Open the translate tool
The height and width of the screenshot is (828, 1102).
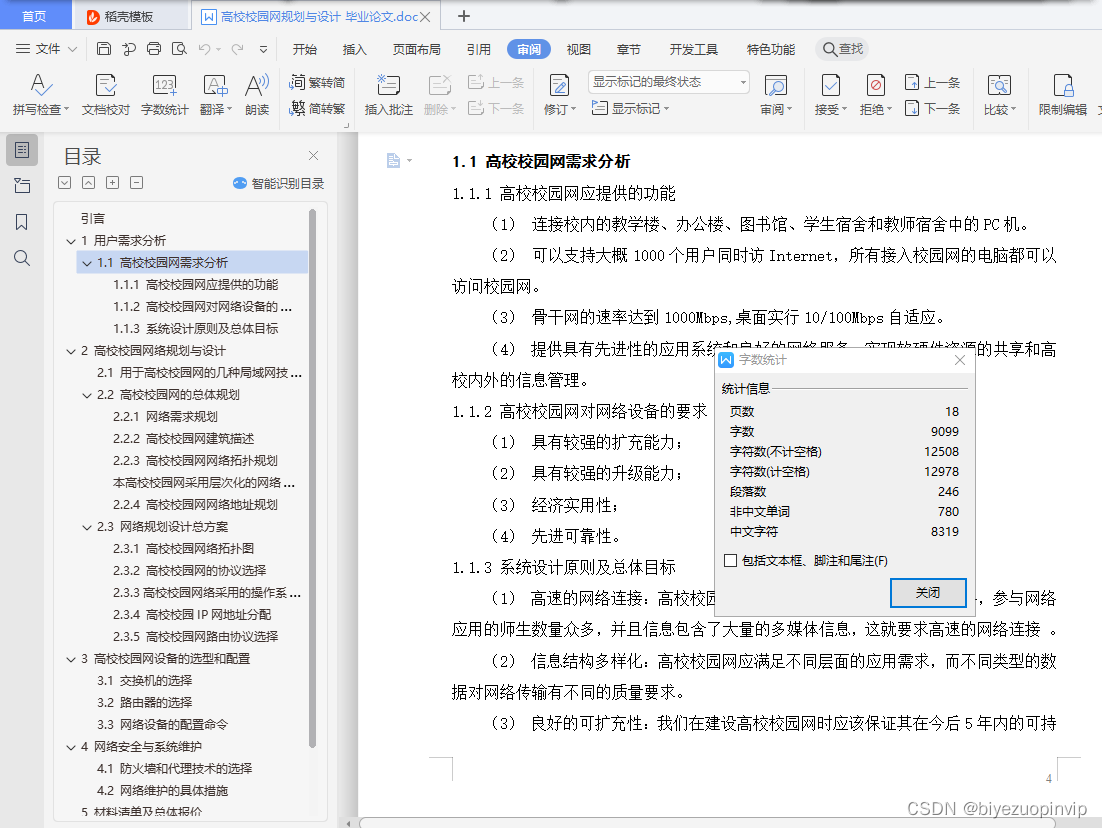point(215,94)
